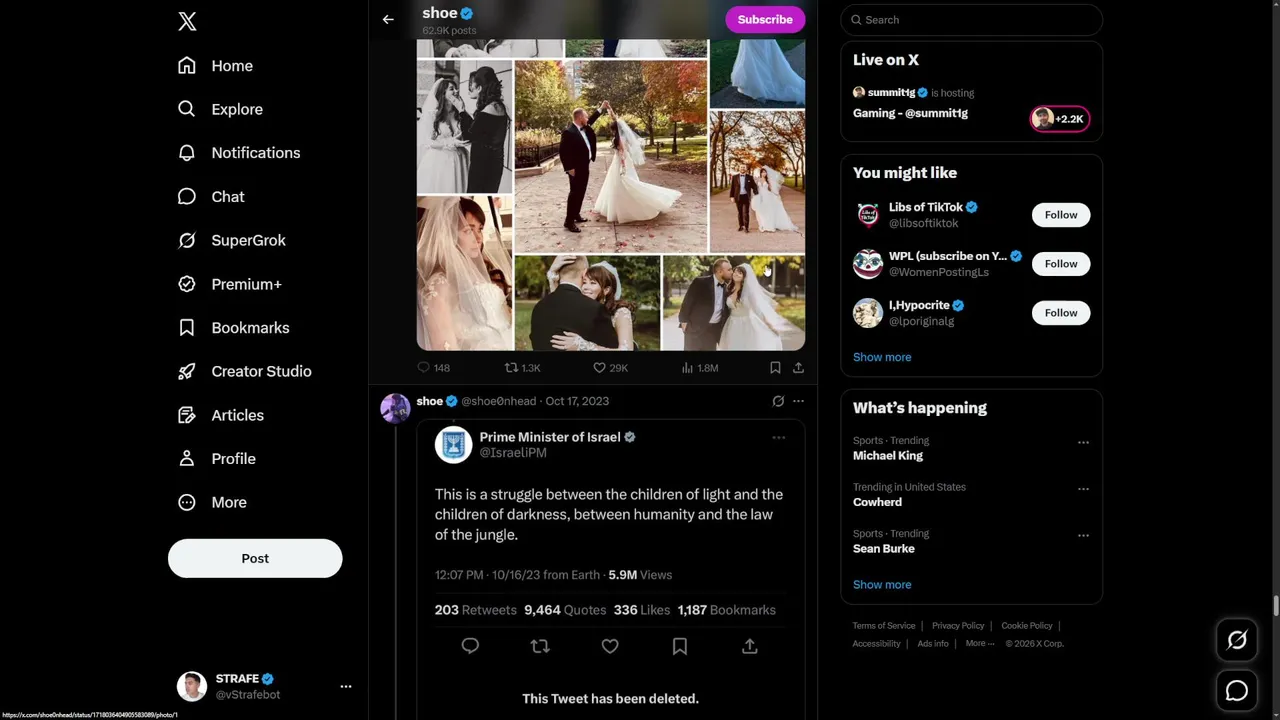Open the more options dots on the Oct 17 post
This screenshot has height=720, width=1280.
coord(798,401)
